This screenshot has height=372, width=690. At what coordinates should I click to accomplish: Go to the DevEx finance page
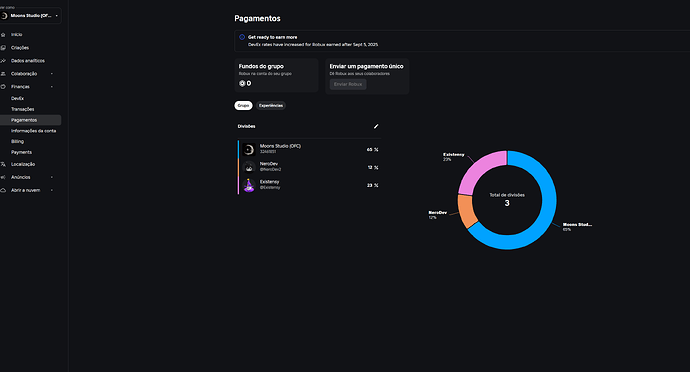pos(18,99)
